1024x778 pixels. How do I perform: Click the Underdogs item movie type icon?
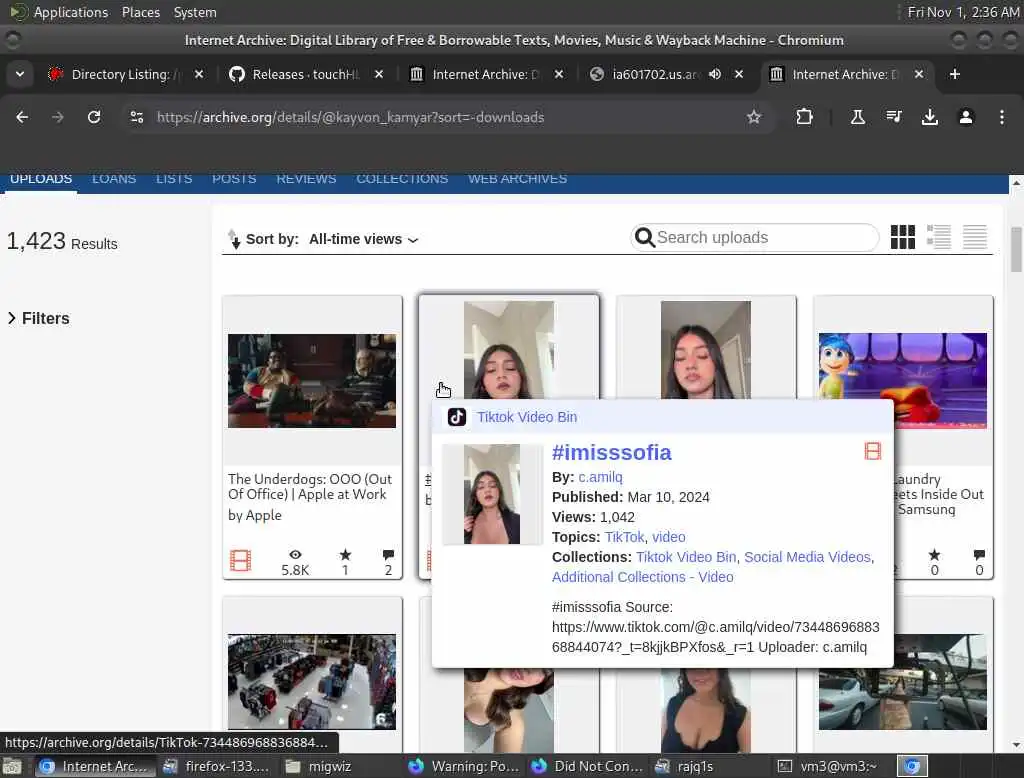tap(240, 560)
